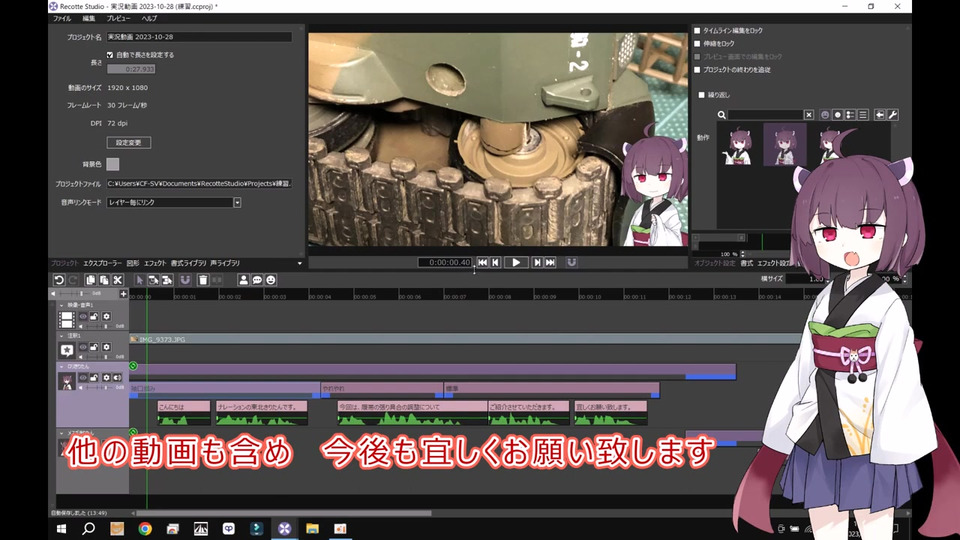
Task: Click the trash Delete icon
Action: (203, 280)
